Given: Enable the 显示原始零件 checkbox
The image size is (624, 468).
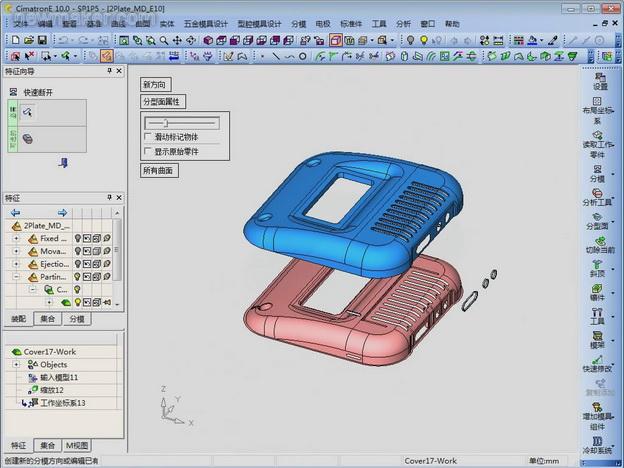Looking at the screenshot, I should (148, 151).
